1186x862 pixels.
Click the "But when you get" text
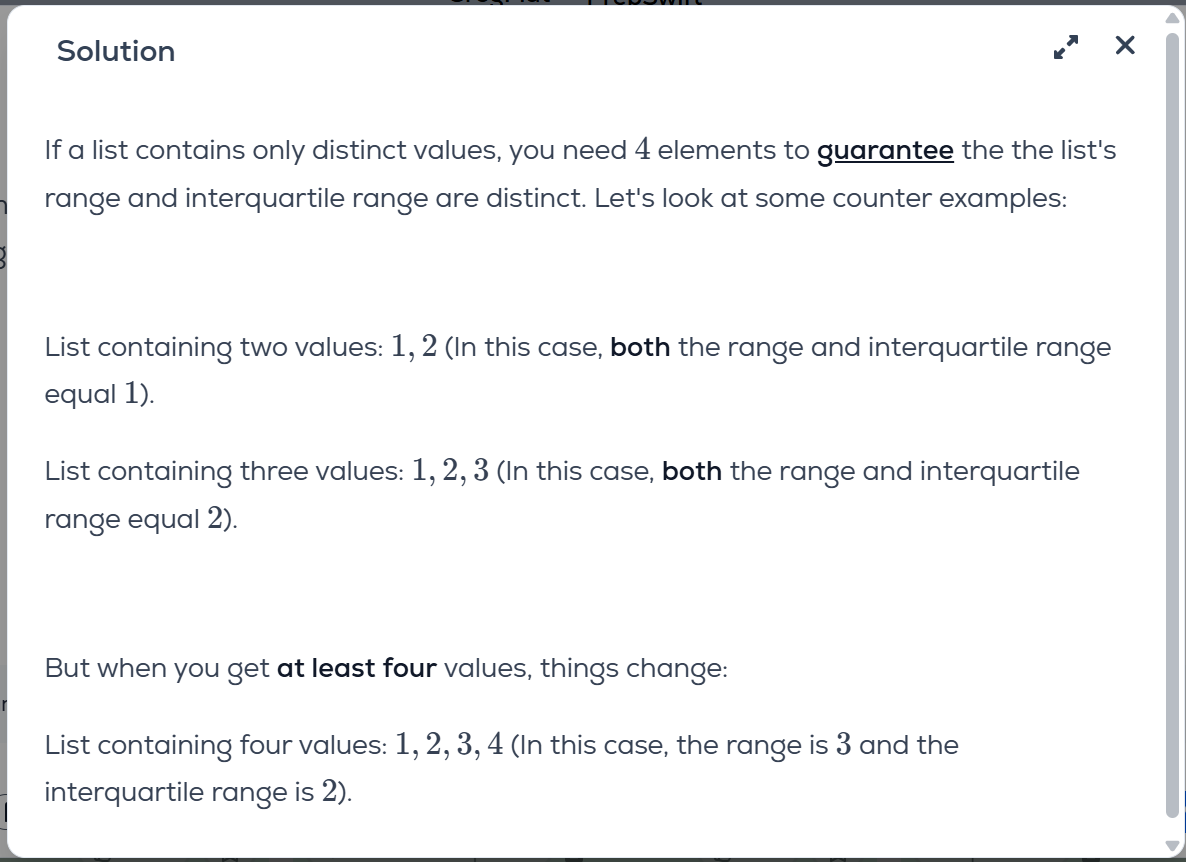tap(157, 668)
